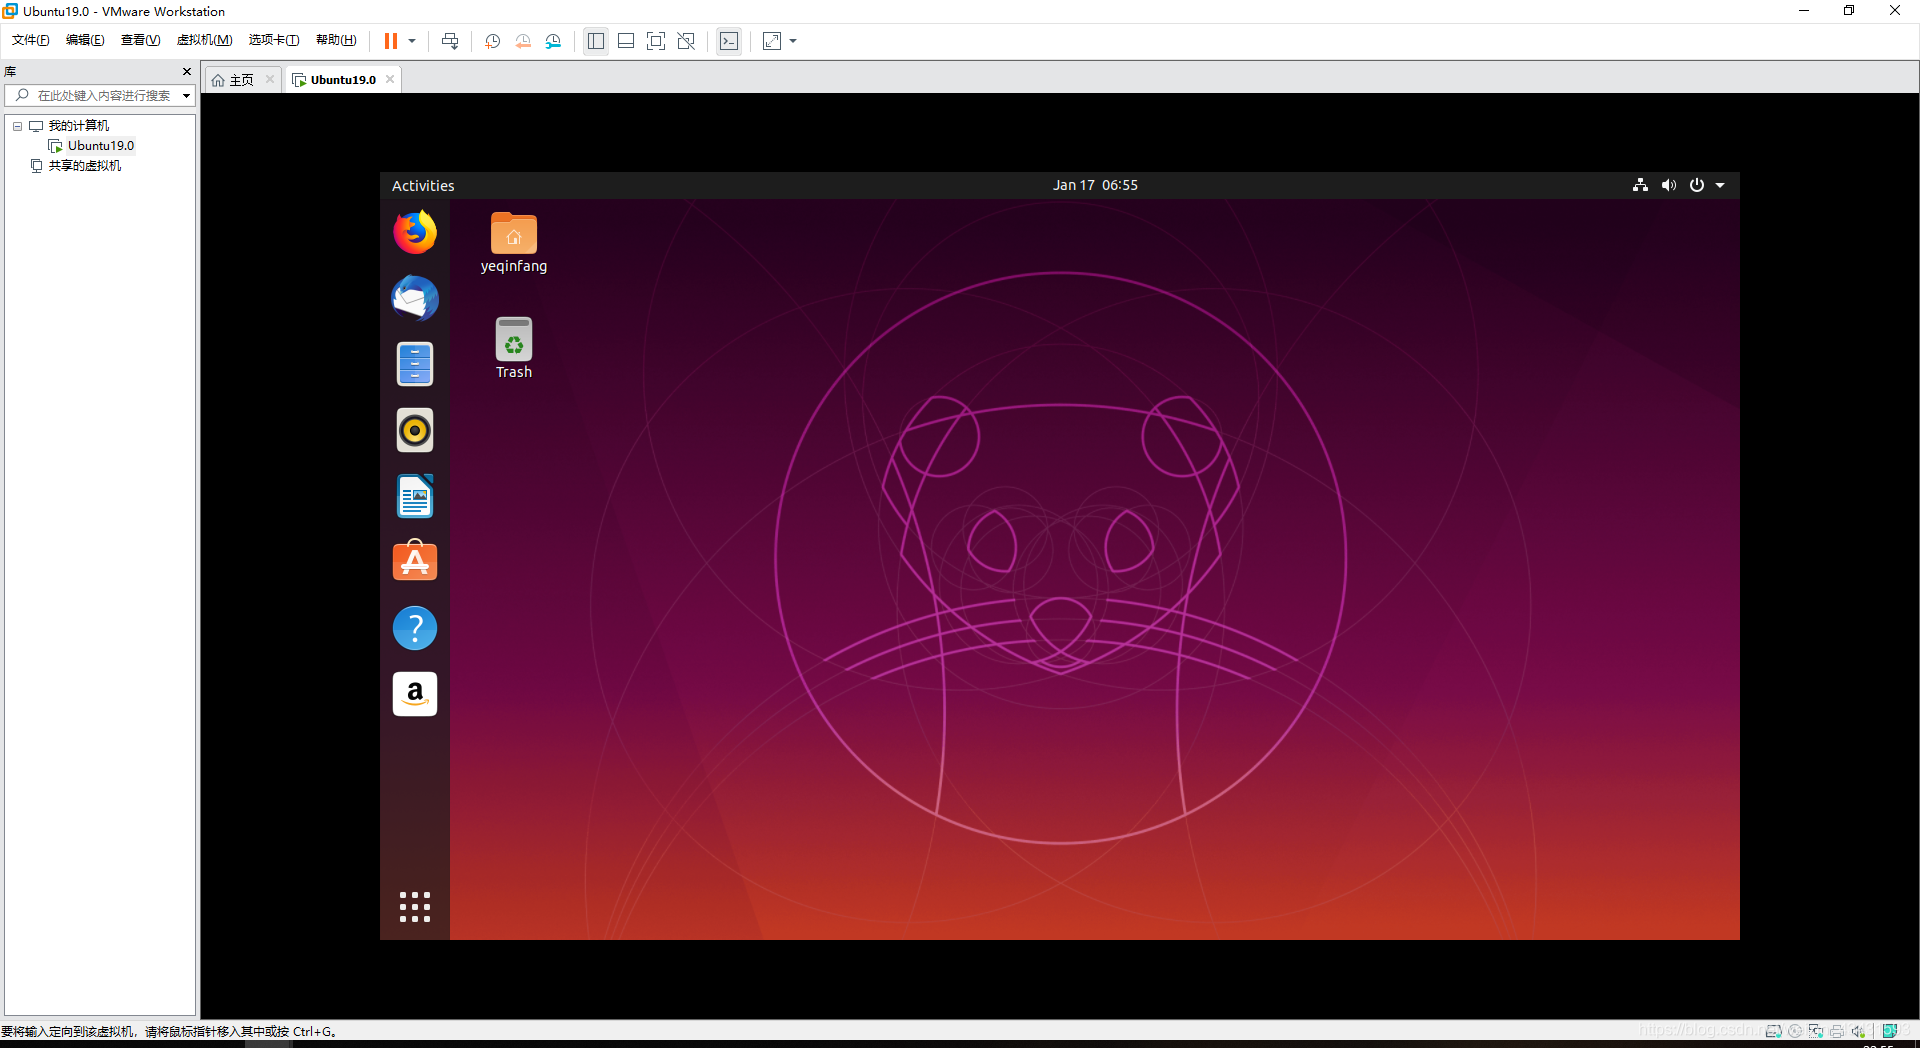Click the sound card status icon
Image resolution: width=1920 pixels, height=1048 pixels.
(1858, 1031)
